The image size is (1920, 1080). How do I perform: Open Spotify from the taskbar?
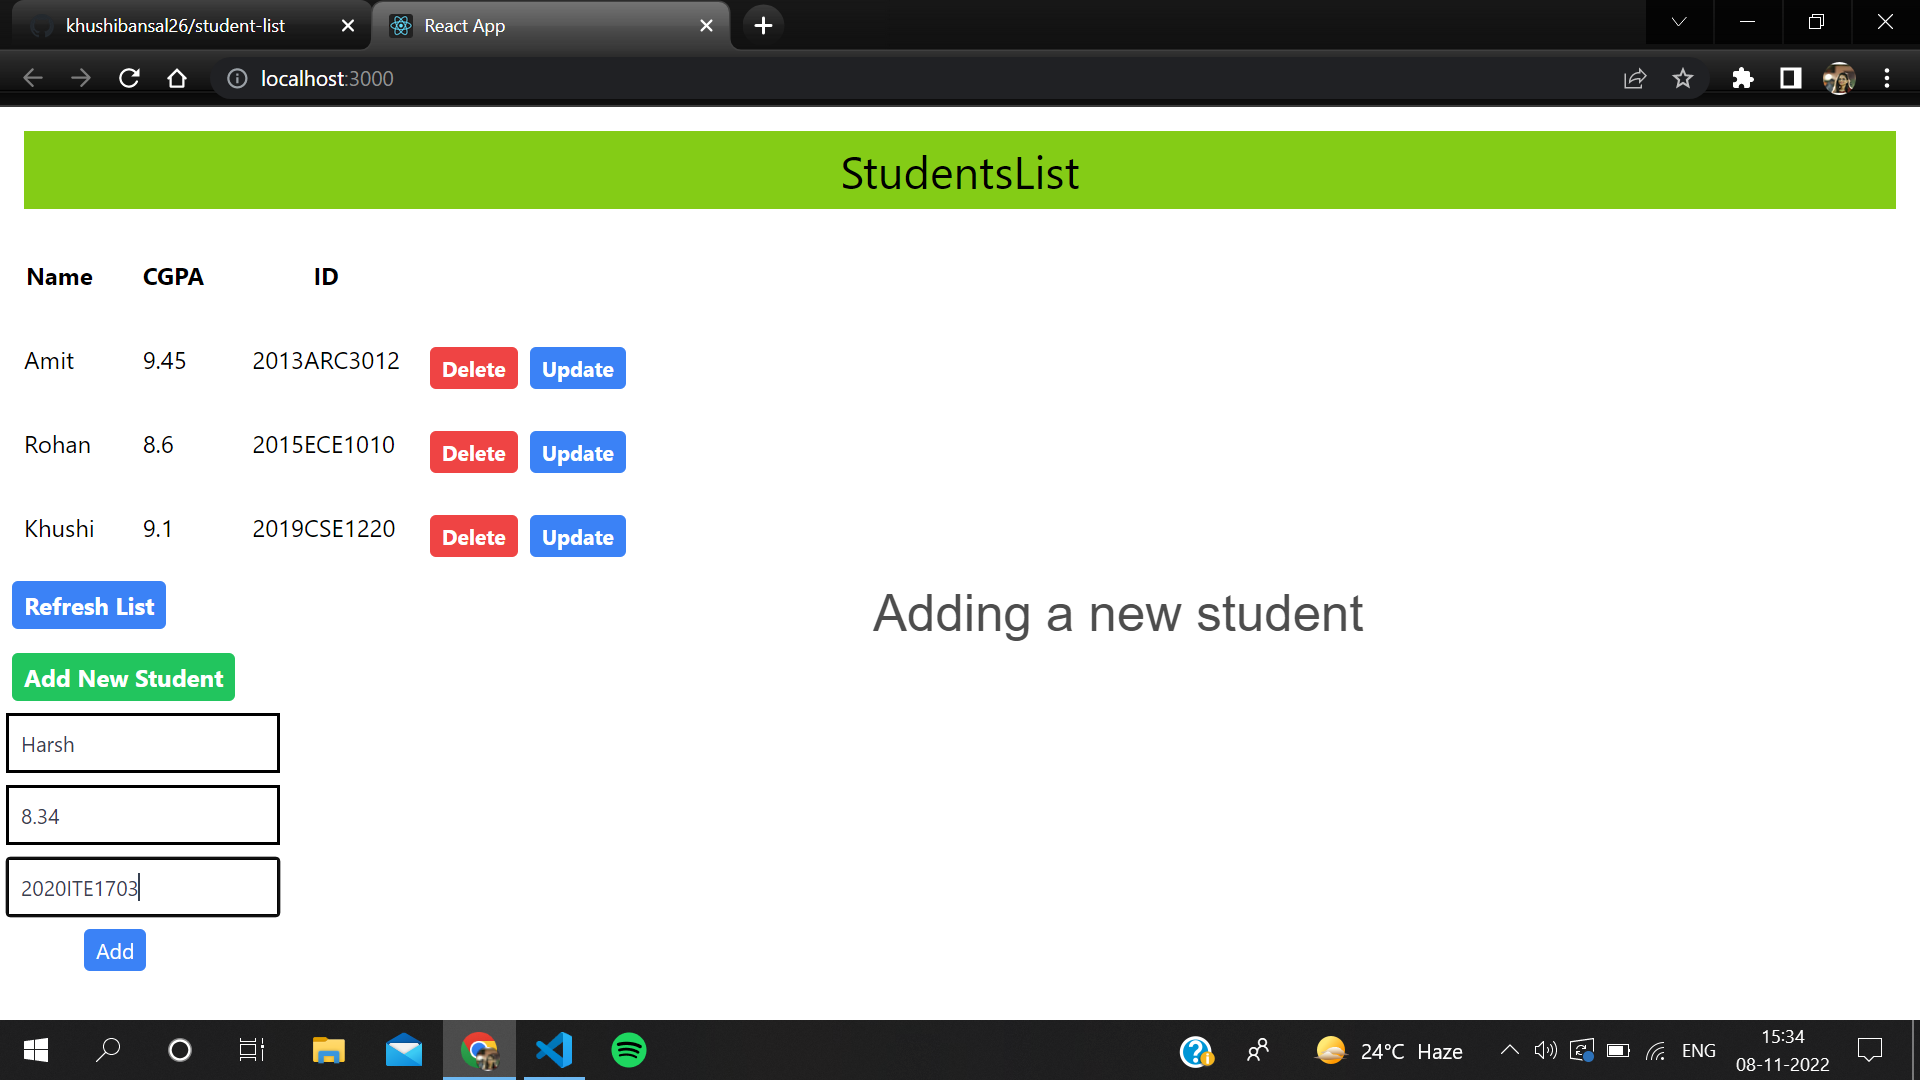(629, 1050)
